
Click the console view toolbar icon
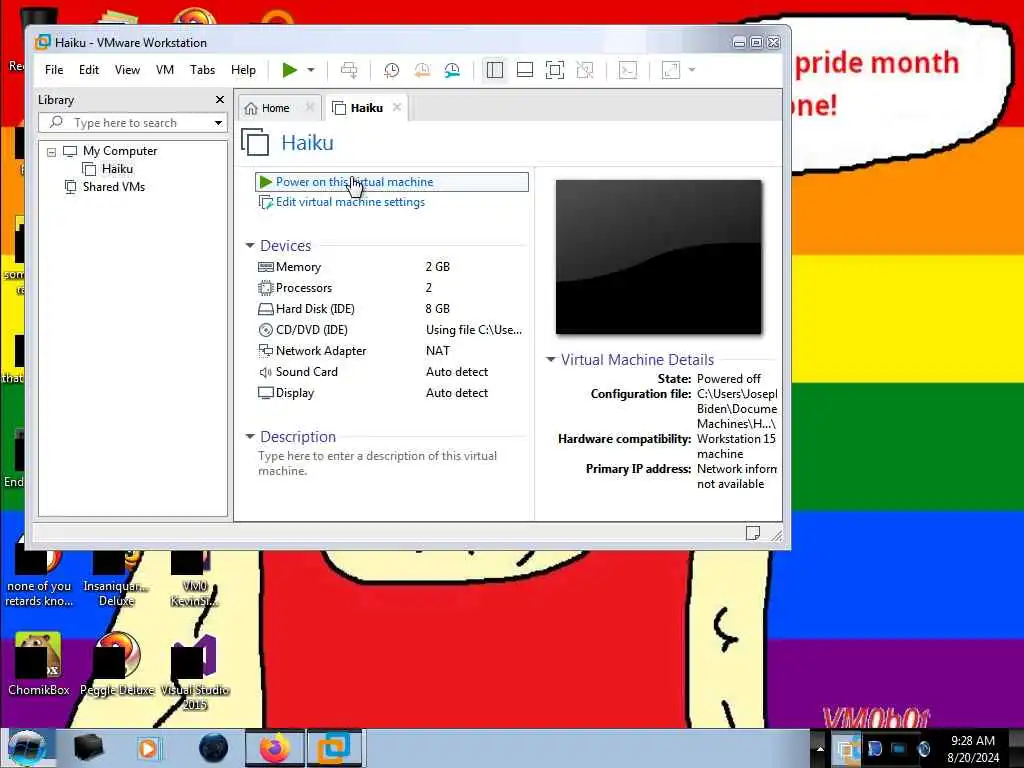628,70
